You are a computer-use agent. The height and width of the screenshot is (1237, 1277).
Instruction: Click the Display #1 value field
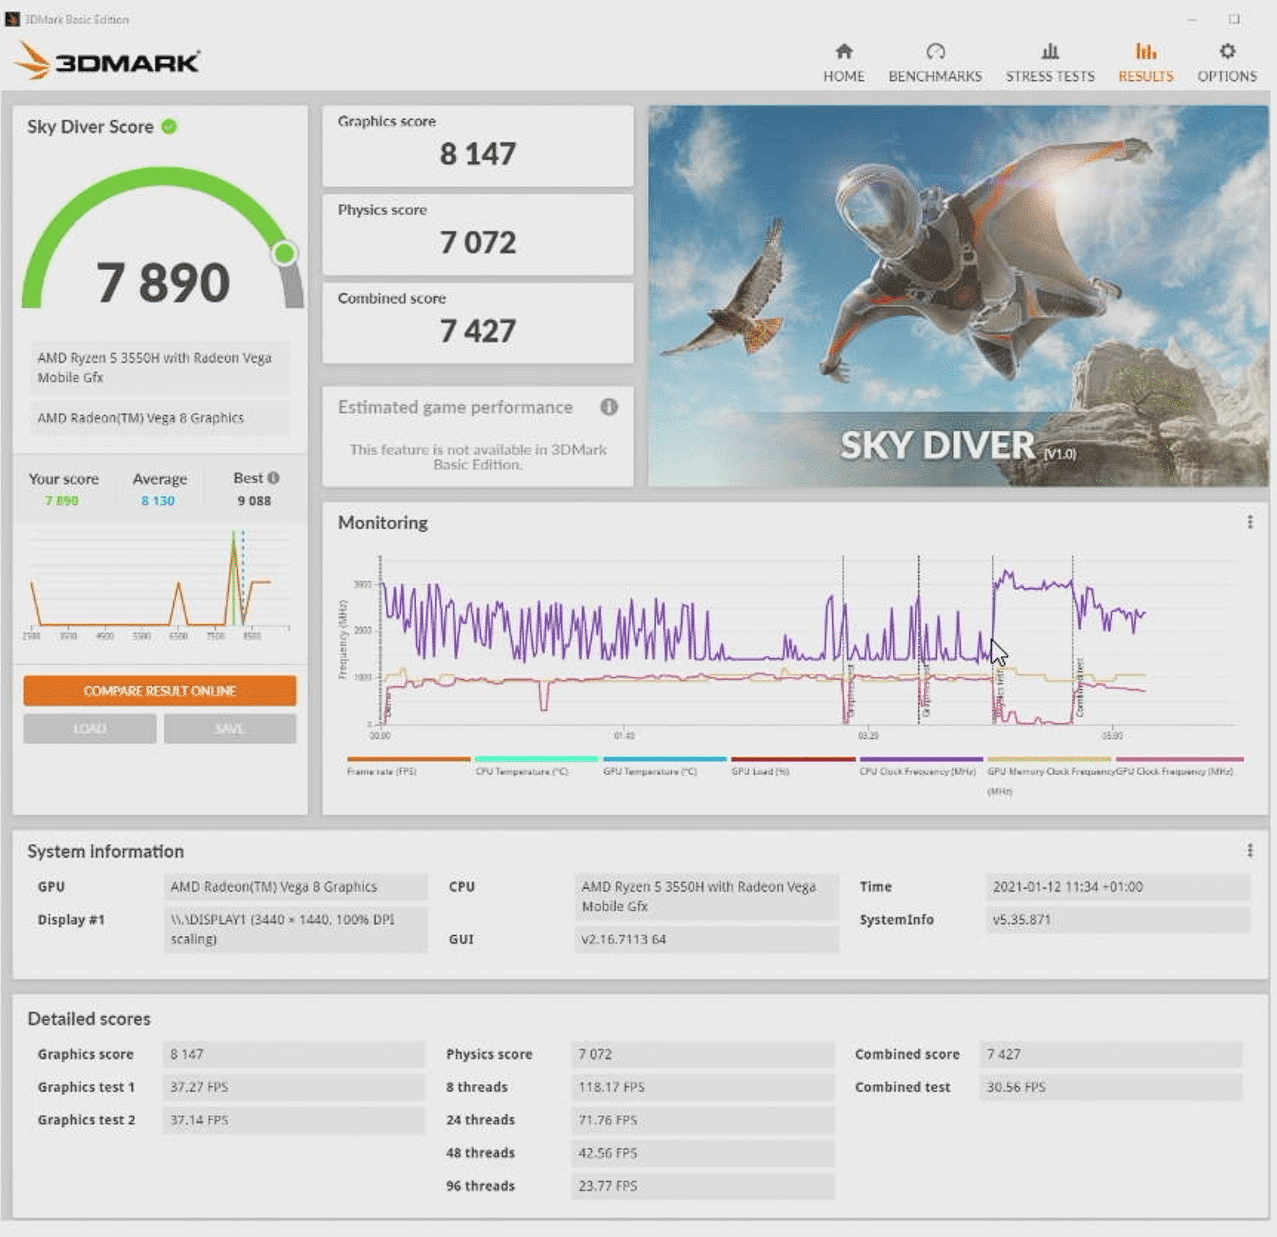(x=296, y=929)
